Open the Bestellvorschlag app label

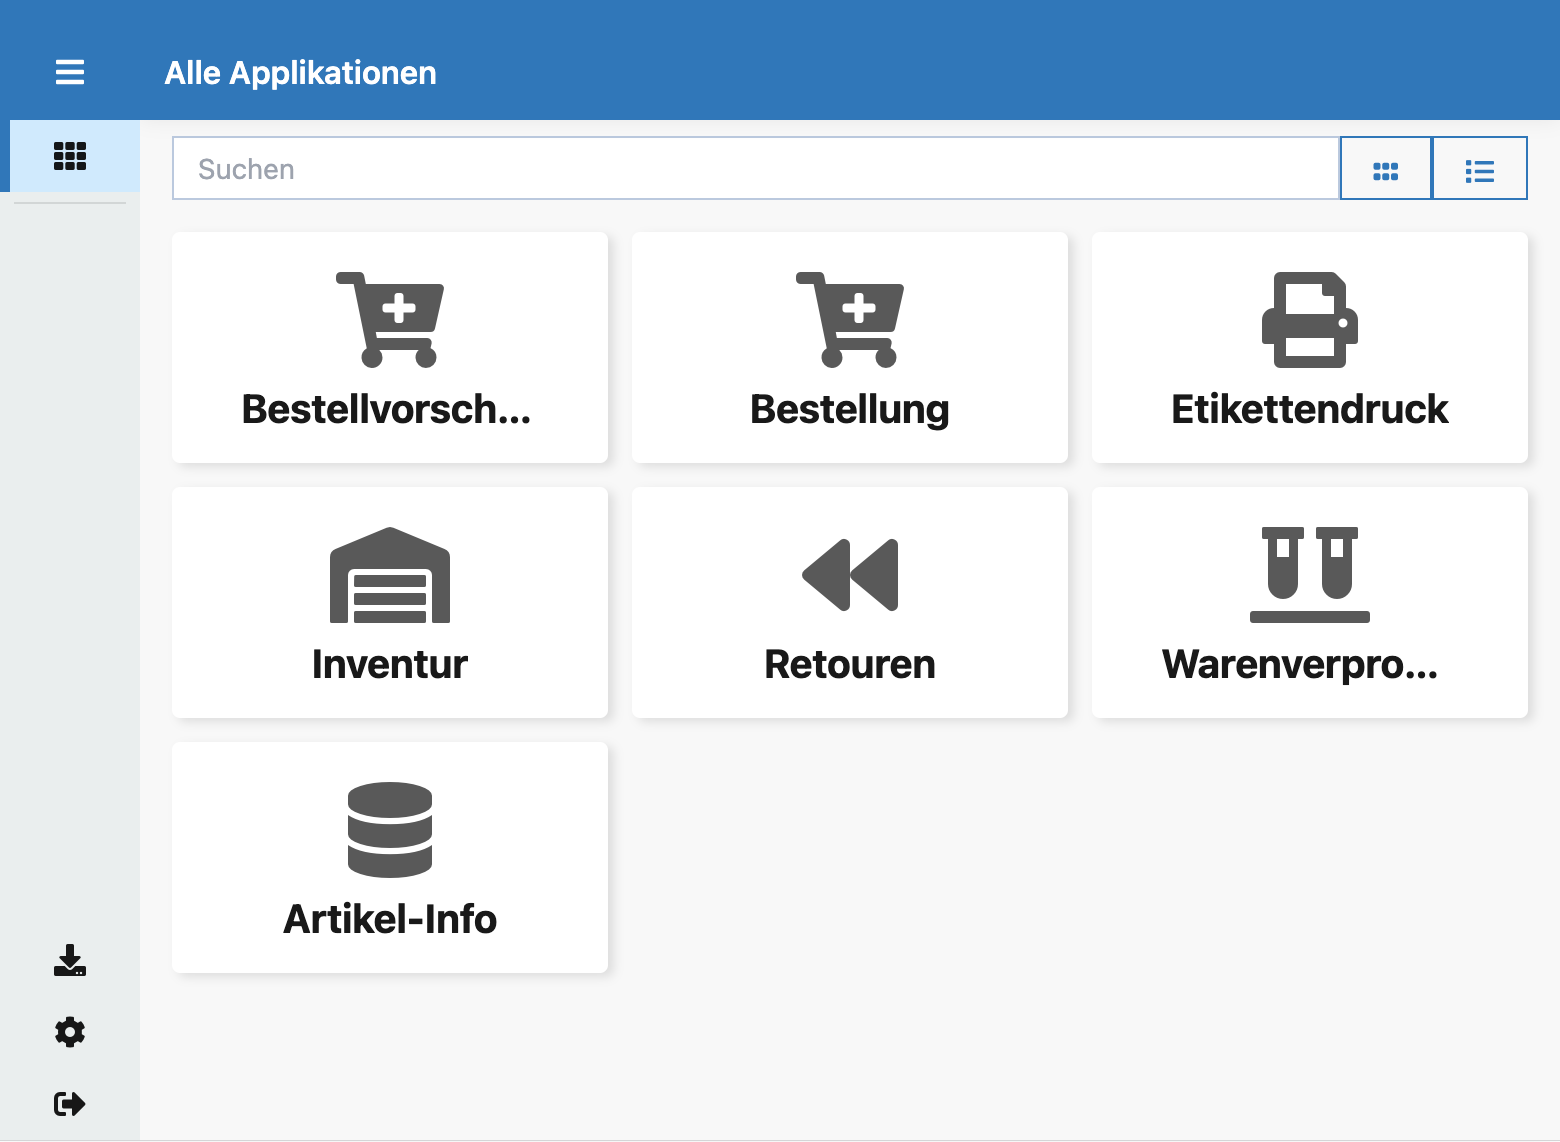387,410
